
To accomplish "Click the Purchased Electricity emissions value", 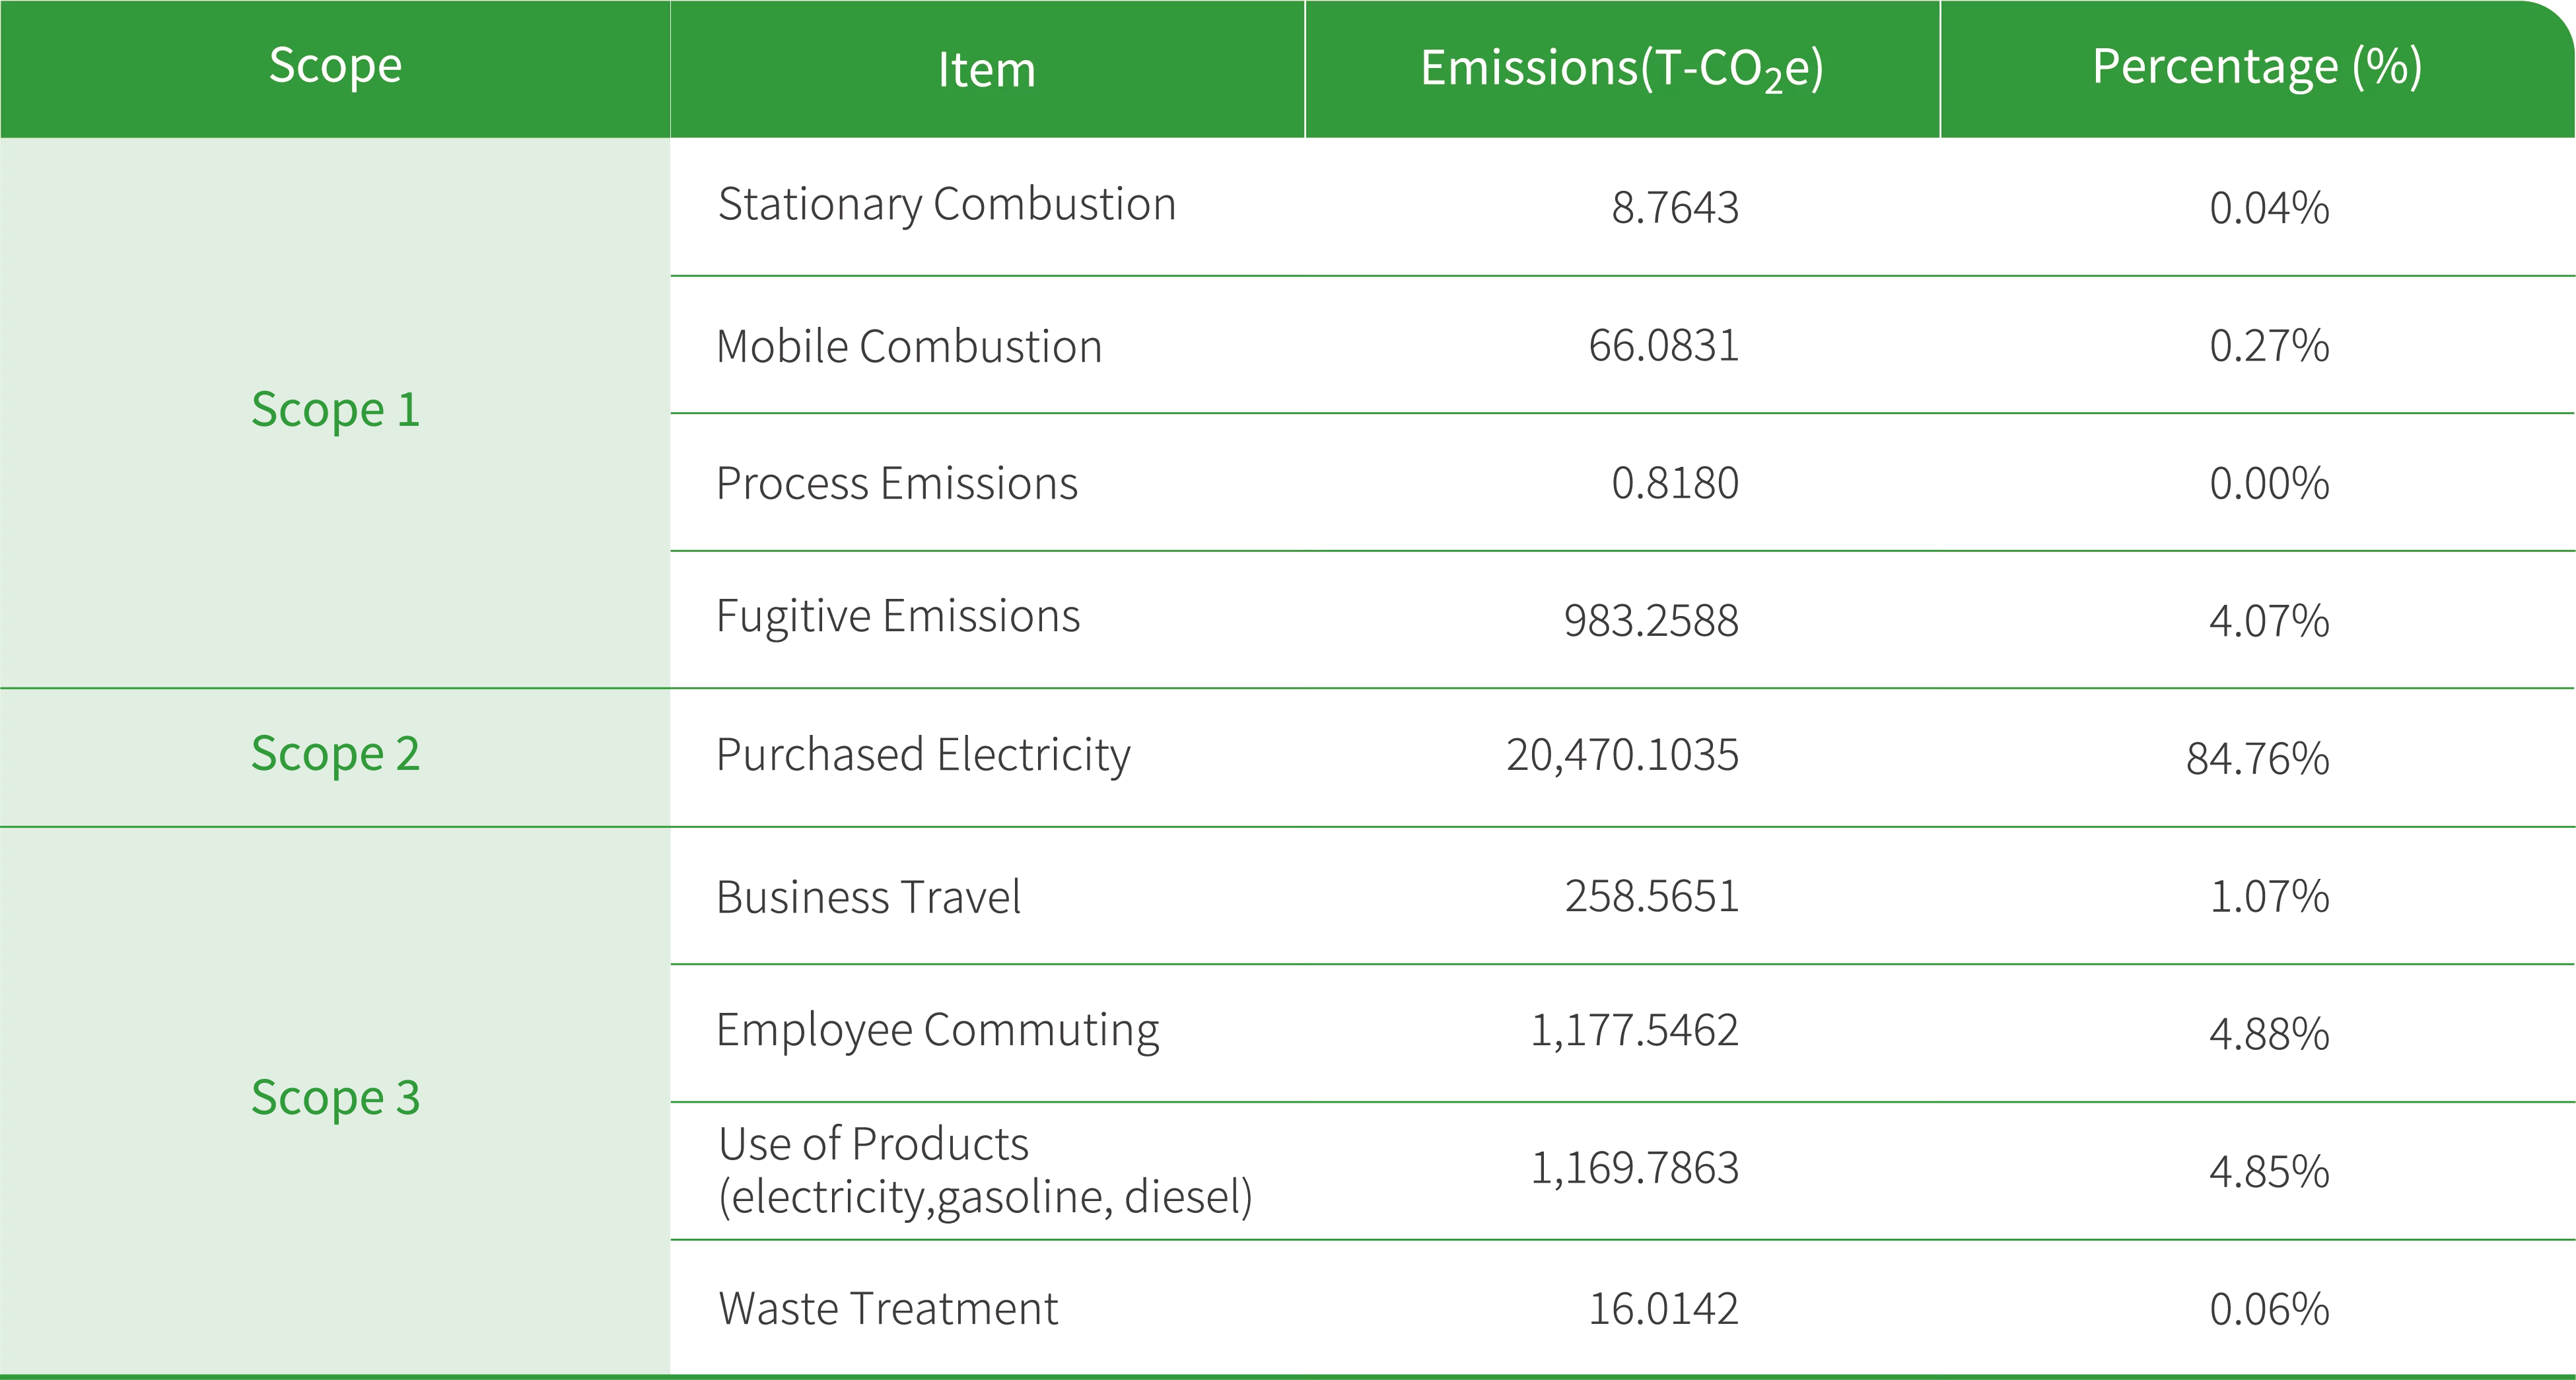I will [1621, 754].
